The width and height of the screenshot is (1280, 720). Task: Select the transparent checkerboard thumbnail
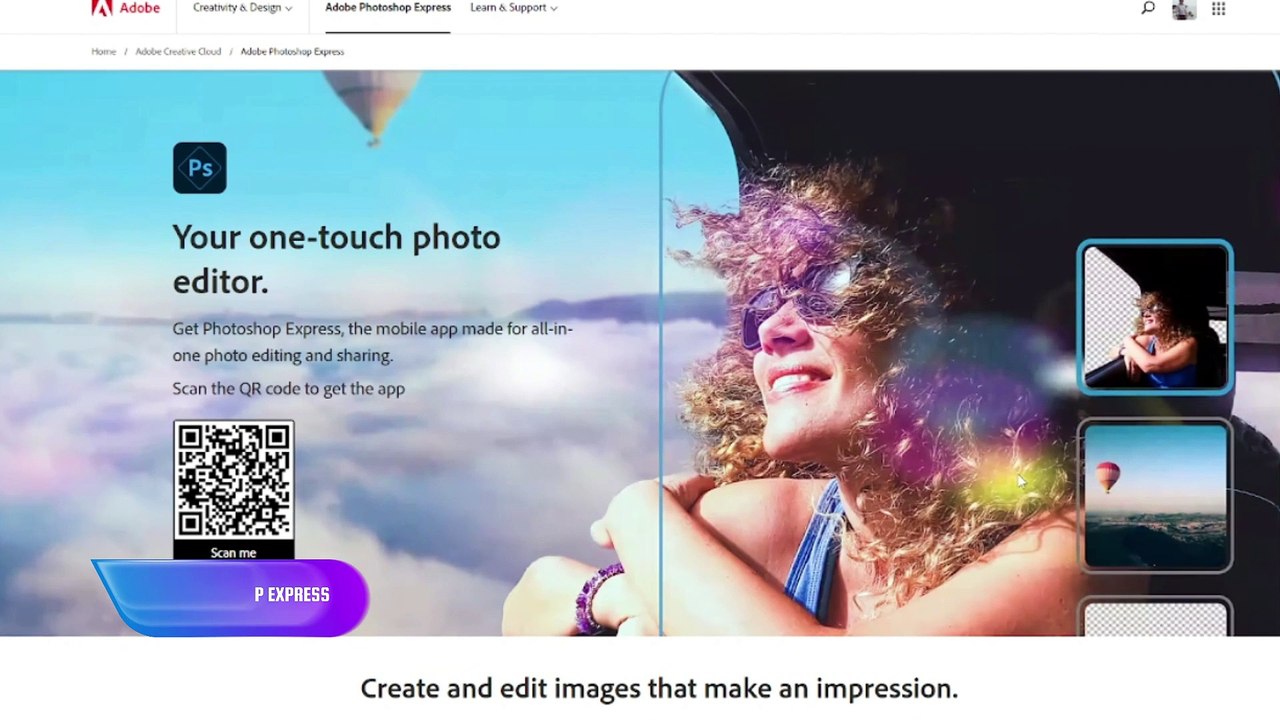click(1155, 617)
